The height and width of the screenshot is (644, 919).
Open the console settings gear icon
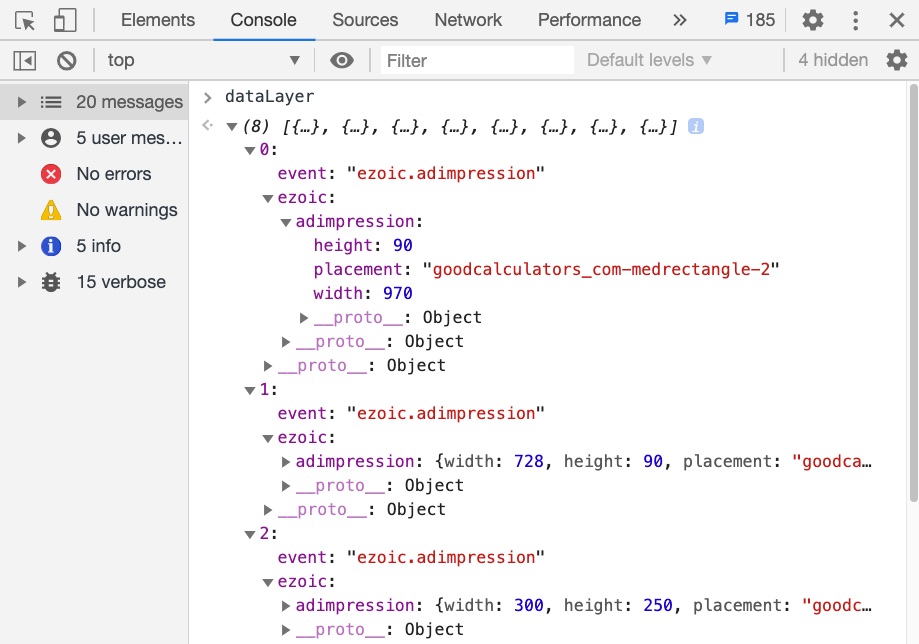pos(897,61)
